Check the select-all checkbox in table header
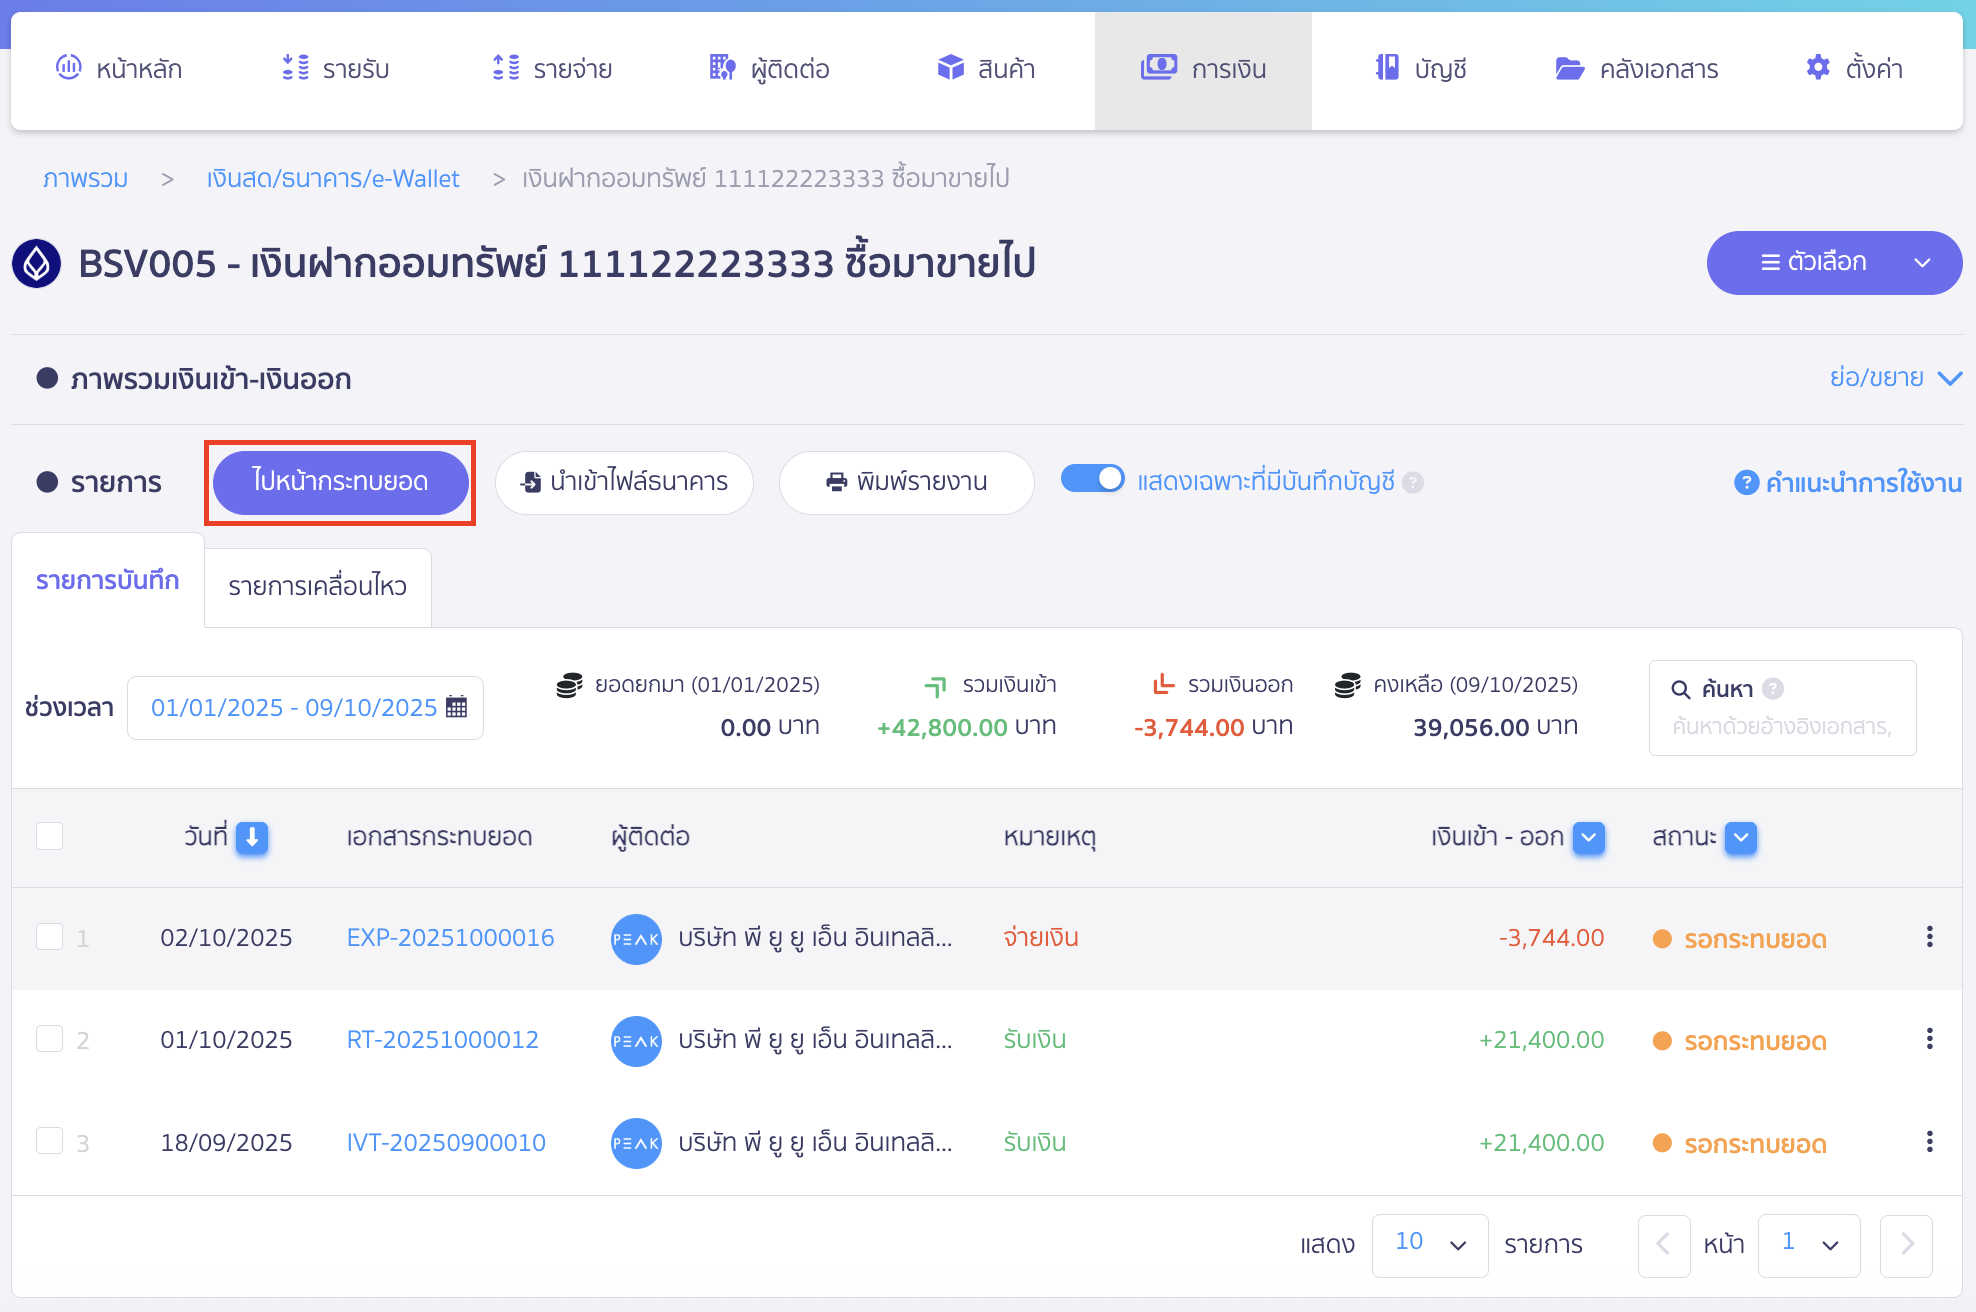1976x1312 pixels. 49,836
